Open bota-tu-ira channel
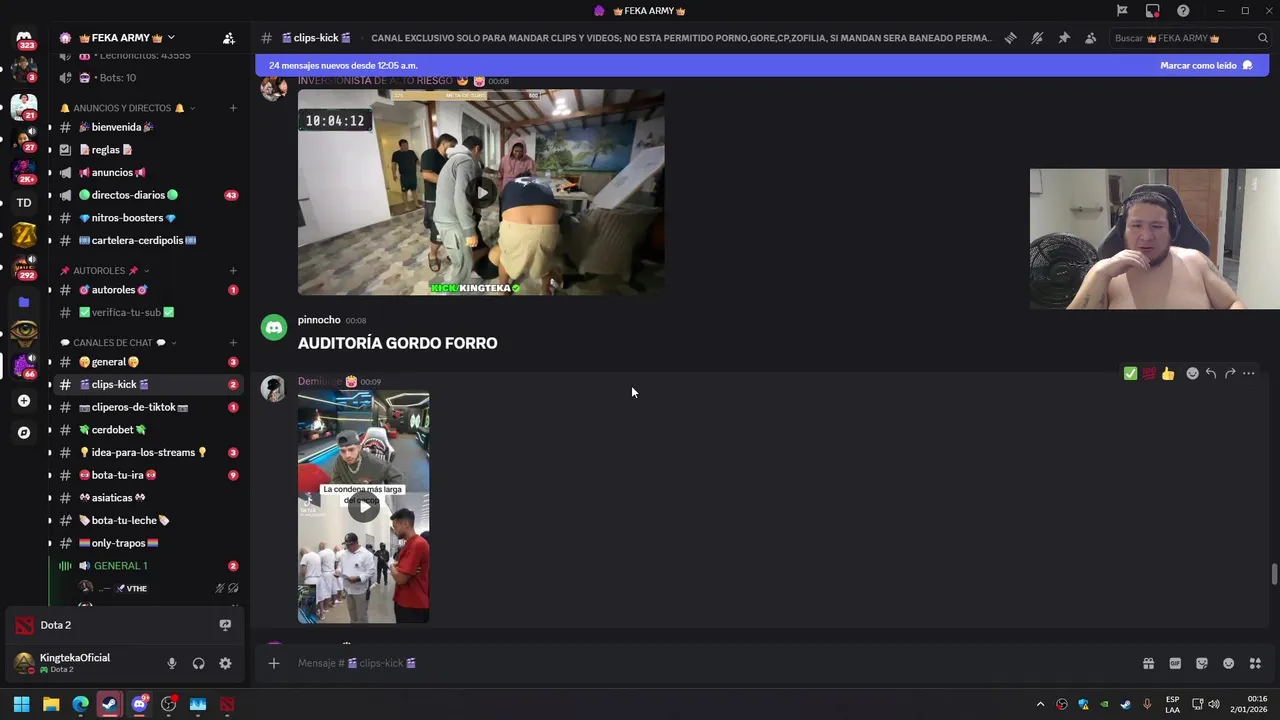This screenshot has width=1280, height=720. click(146, 475)
